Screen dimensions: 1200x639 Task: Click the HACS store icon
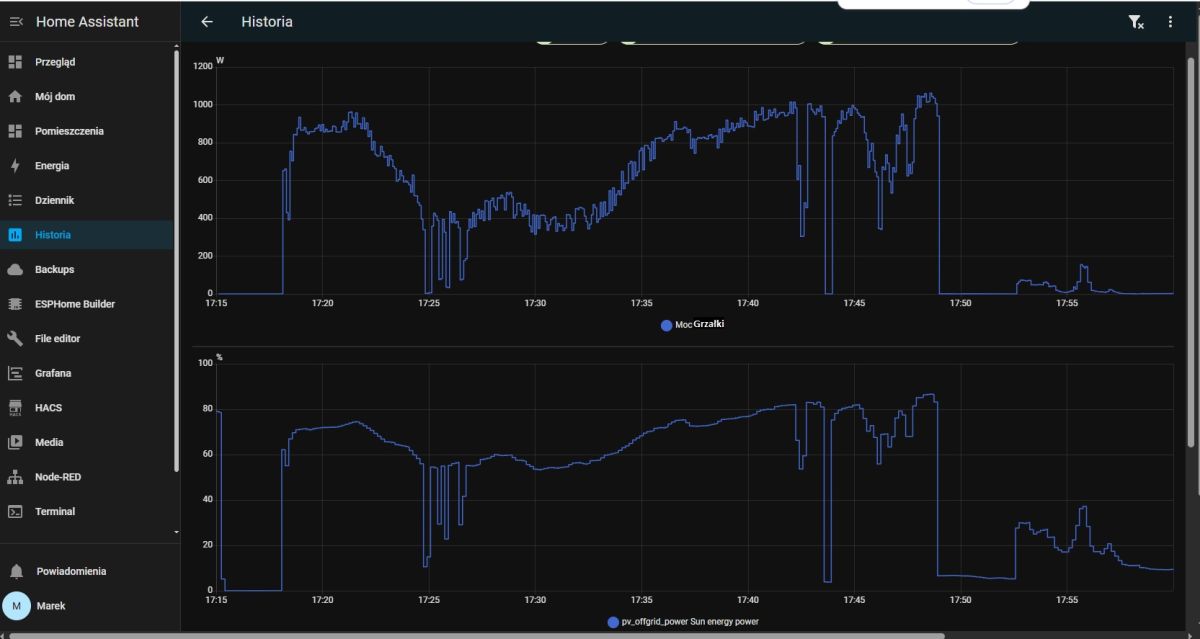click(x=15, y=408)
